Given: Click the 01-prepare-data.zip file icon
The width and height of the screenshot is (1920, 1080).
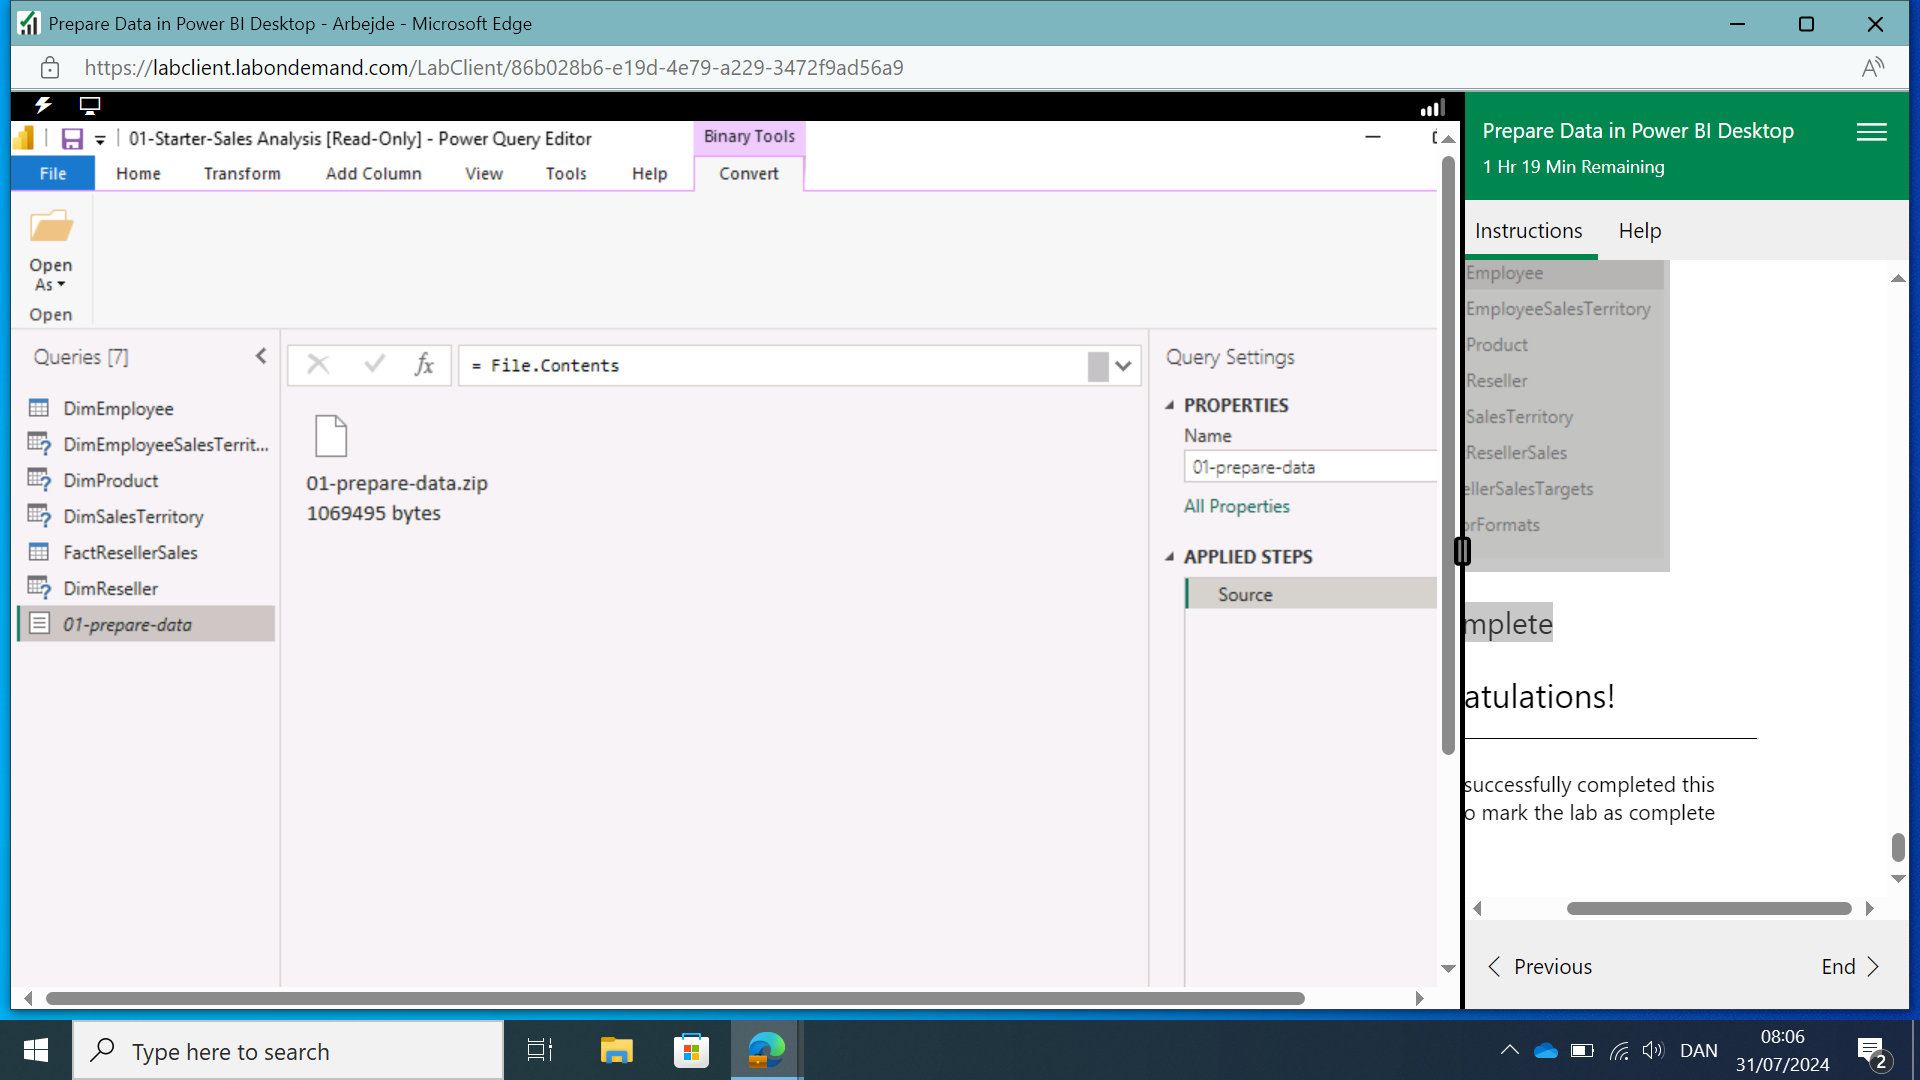Looking at the screenshot, I should 331,436.
